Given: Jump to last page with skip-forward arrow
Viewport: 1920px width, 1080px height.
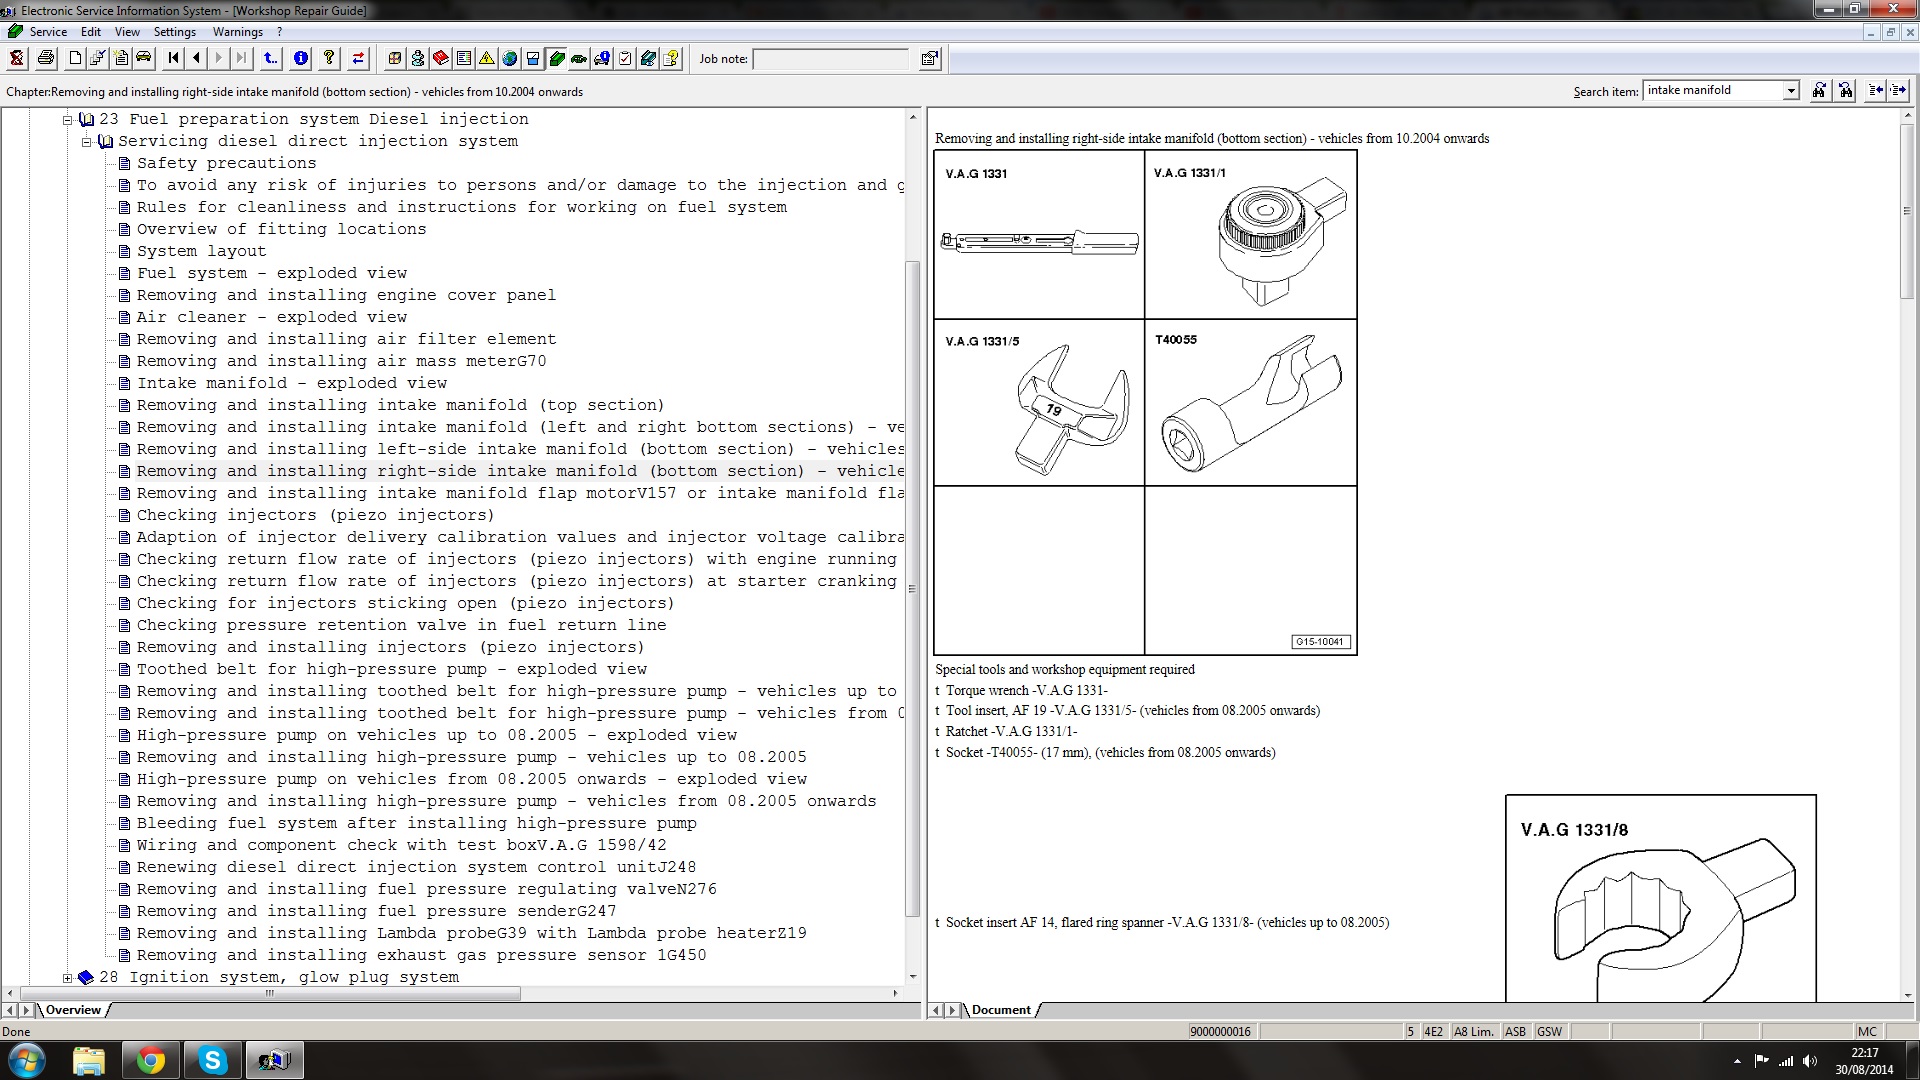Looking at the screenshot, I should click(x=241, y=58).
